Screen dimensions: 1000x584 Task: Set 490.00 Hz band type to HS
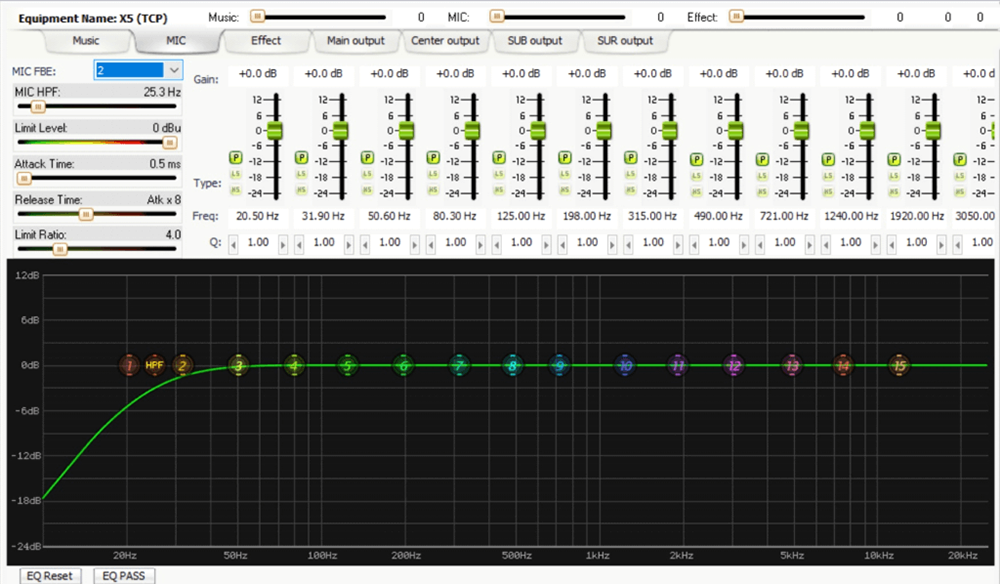[696, 191]
